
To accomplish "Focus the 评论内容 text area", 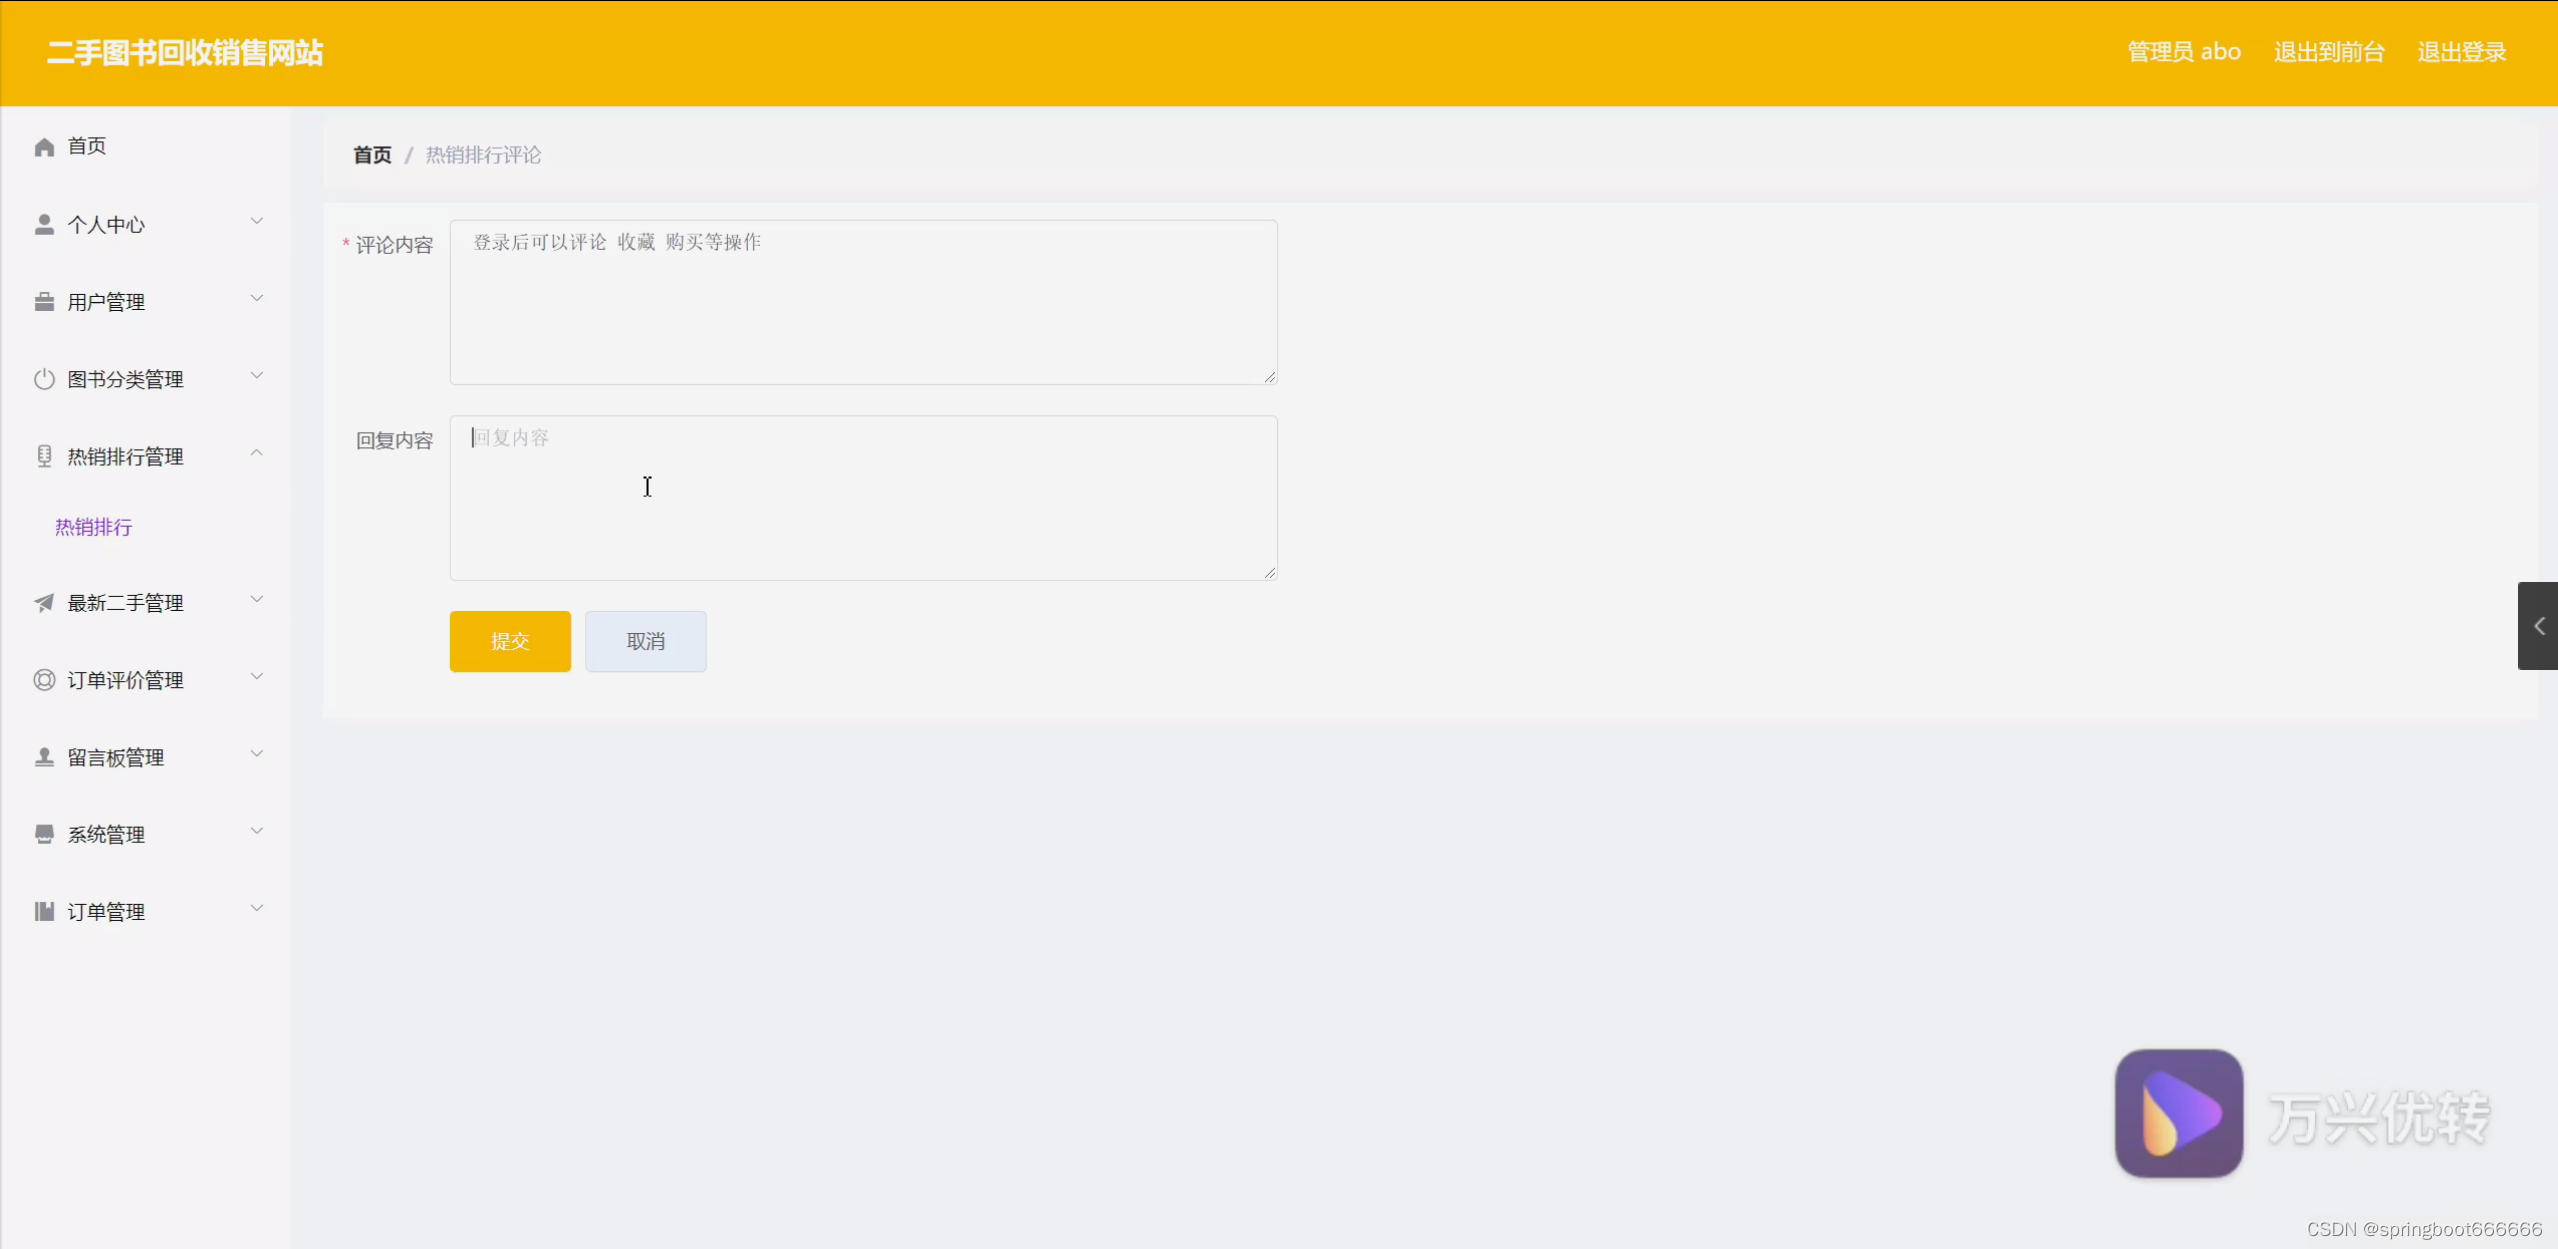I will tap(863, 302).
